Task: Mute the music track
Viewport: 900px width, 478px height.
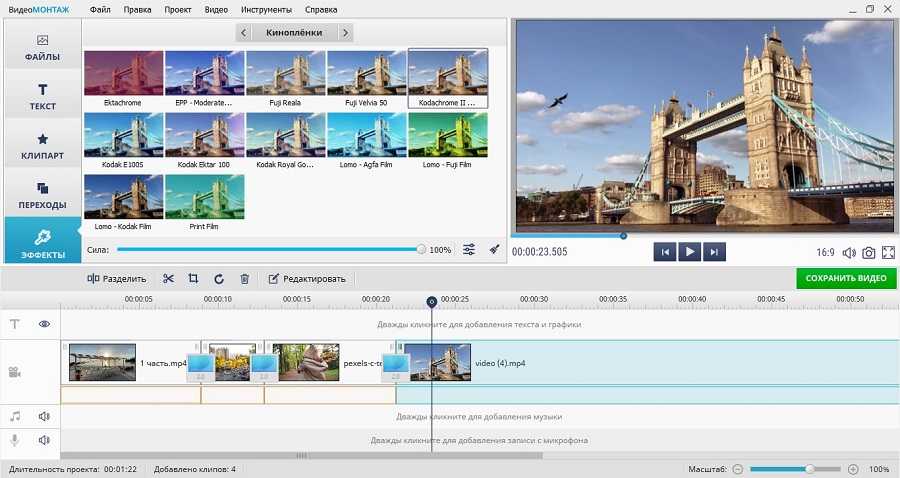Action: coord(44,416)
